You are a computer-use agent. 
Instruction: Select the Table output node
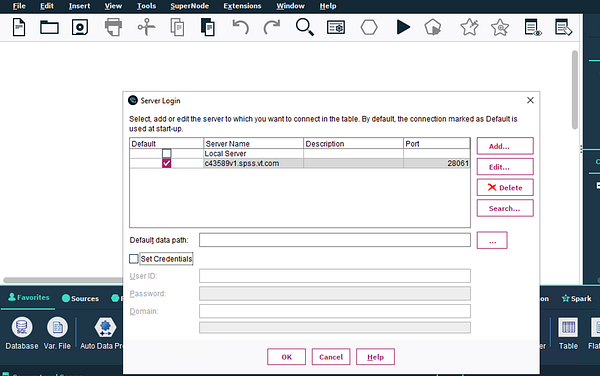click(568, 333)
